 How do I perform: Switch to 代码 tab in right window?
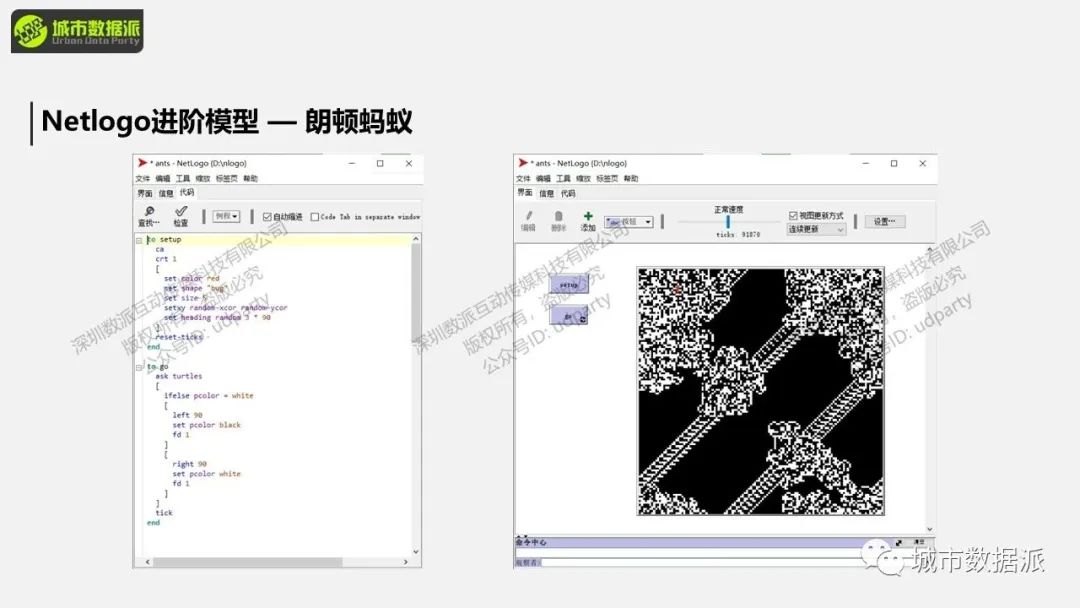(568, 193)
